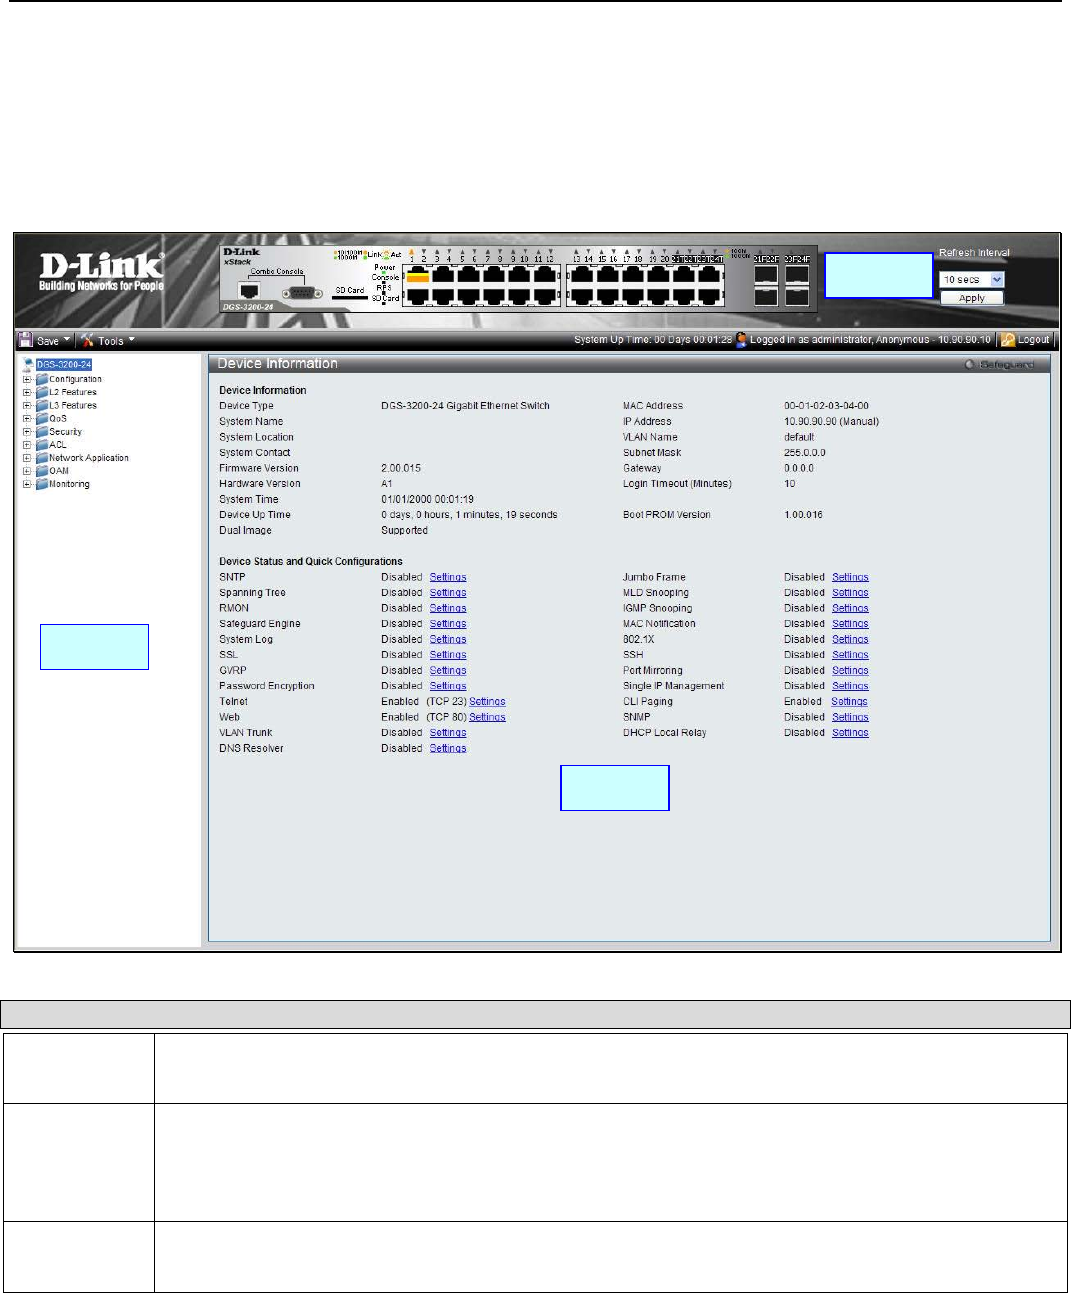Expand the Configuration tree node
1071x1293 pixels.
point(27,379)
